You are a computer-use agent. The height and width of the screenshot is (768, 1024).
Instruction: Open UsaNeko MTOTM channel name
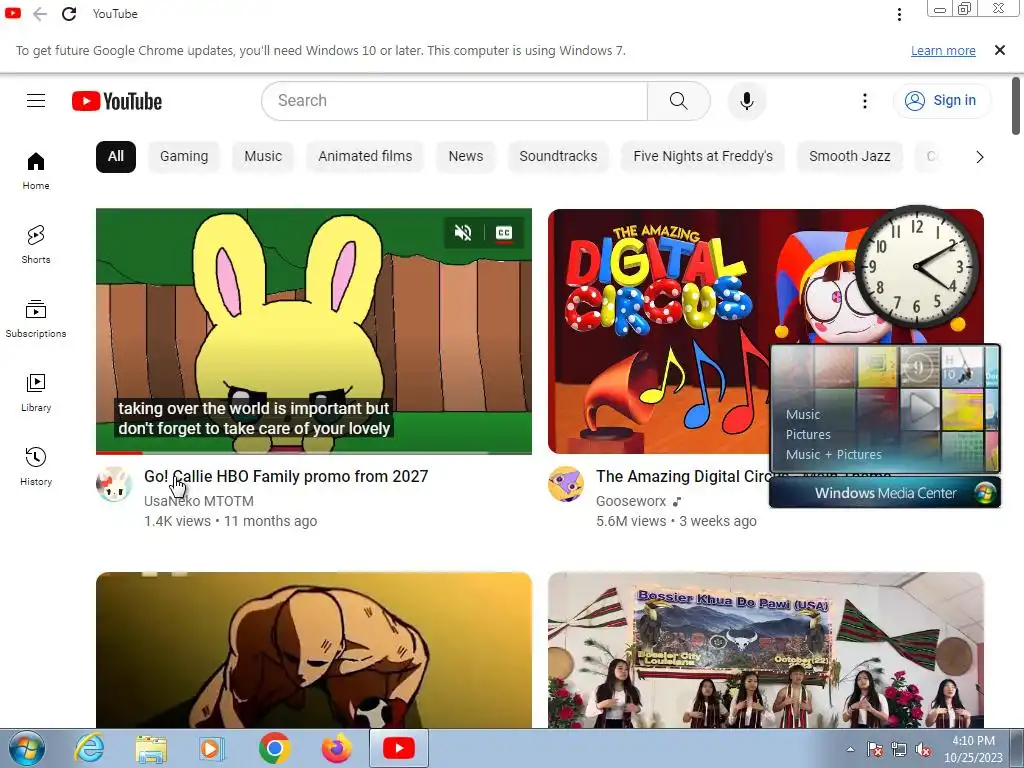point(199,501)
